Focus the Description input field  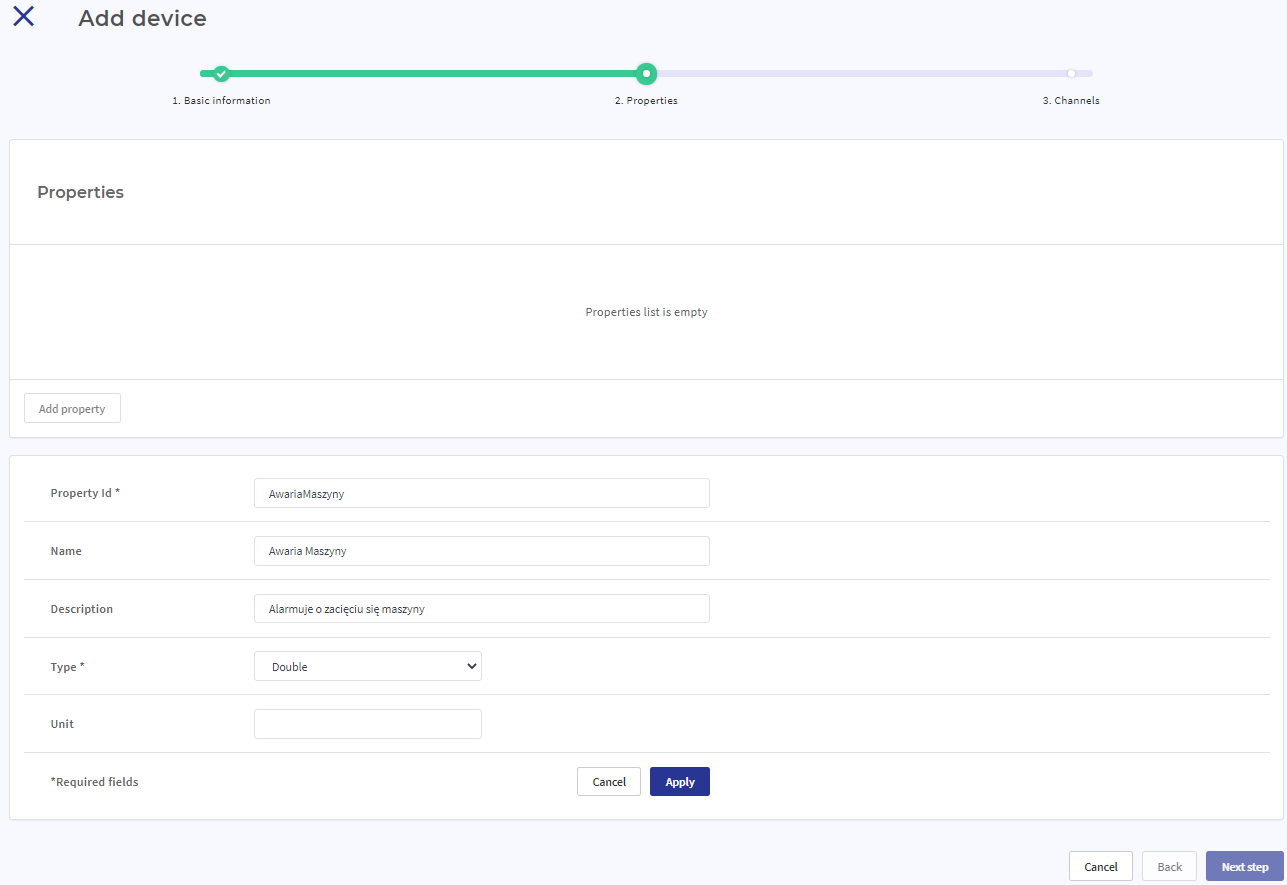(482, 609)
